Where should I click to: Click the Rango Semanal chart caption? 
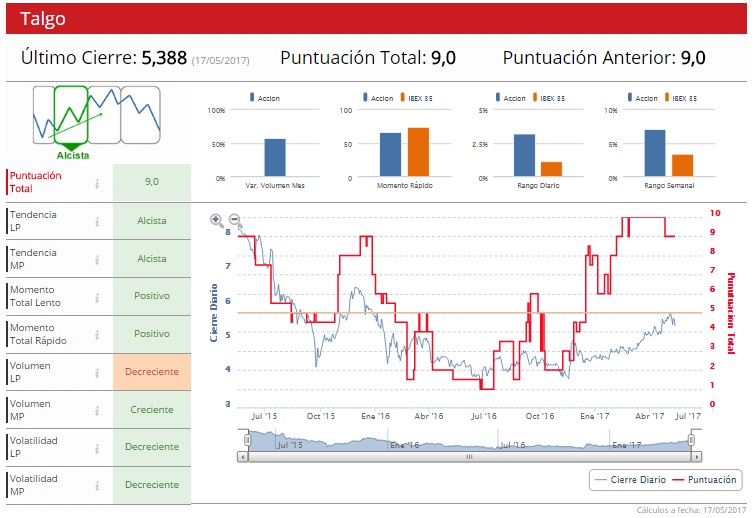[x=669, y=186]
